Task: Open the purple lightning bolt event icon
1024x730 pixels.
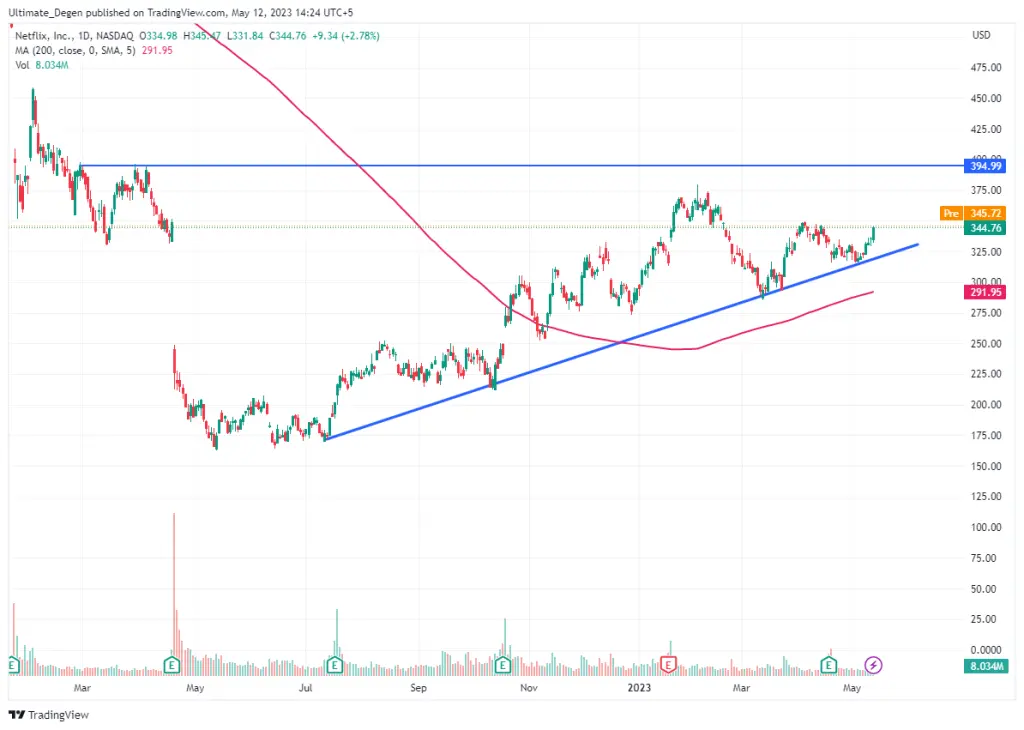Action: pyautogui.click(x=873, y=665)
